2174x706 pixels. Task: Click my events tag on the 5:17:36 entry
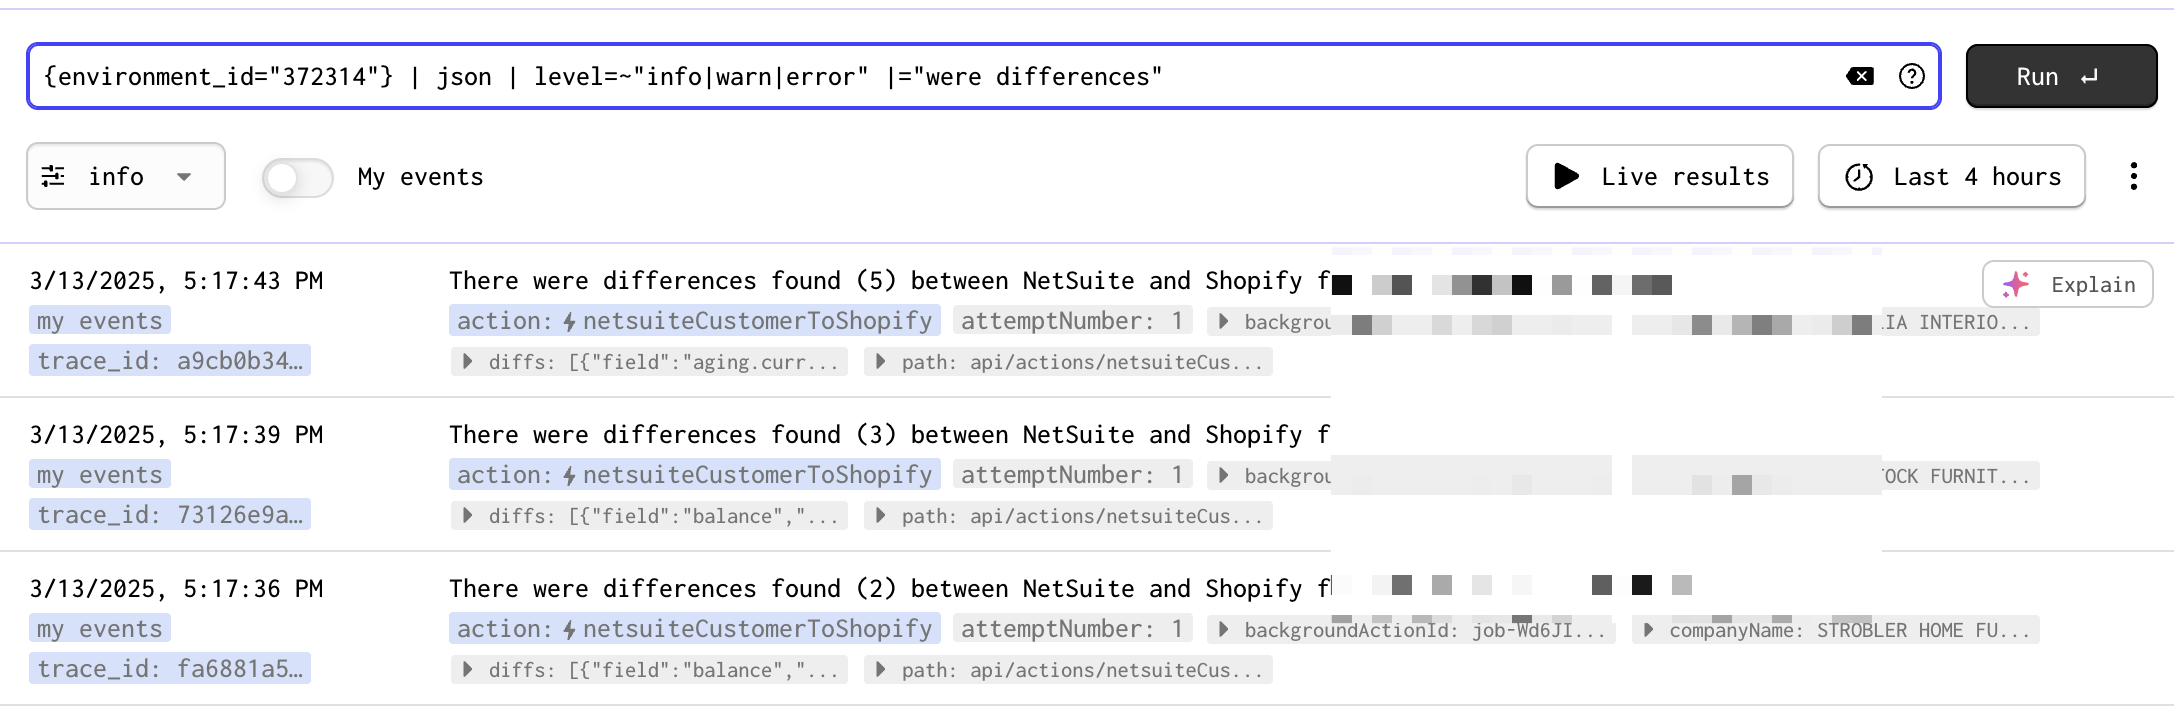pyautogui.click(x=99, y=629)
